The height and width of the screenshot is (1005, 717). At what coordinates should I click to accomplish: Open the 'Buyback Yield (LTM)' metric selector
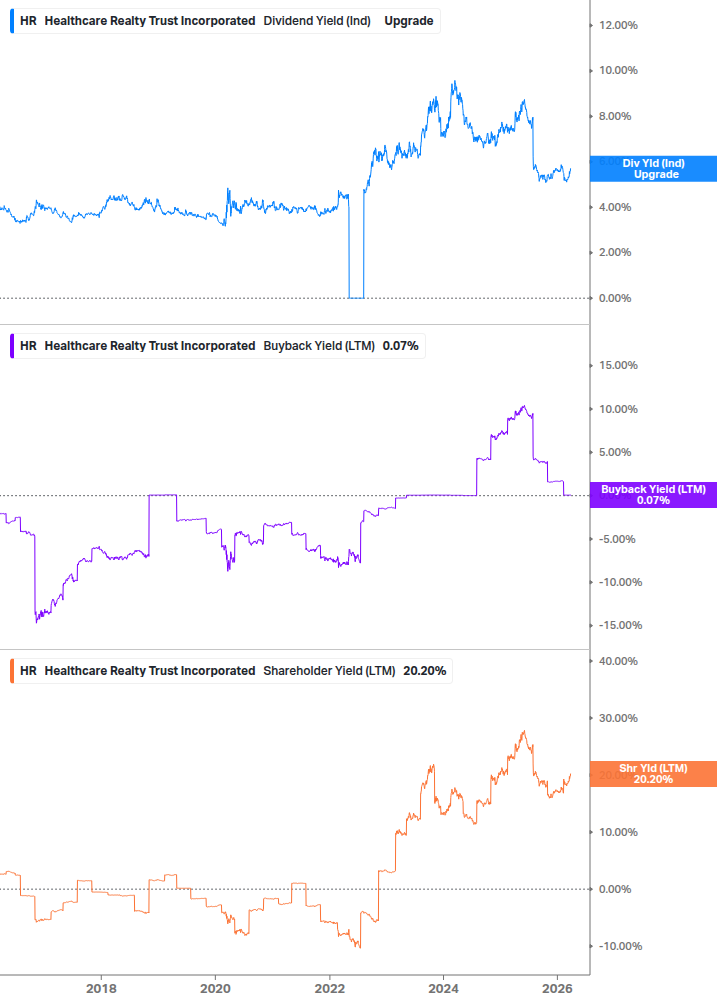317,345
